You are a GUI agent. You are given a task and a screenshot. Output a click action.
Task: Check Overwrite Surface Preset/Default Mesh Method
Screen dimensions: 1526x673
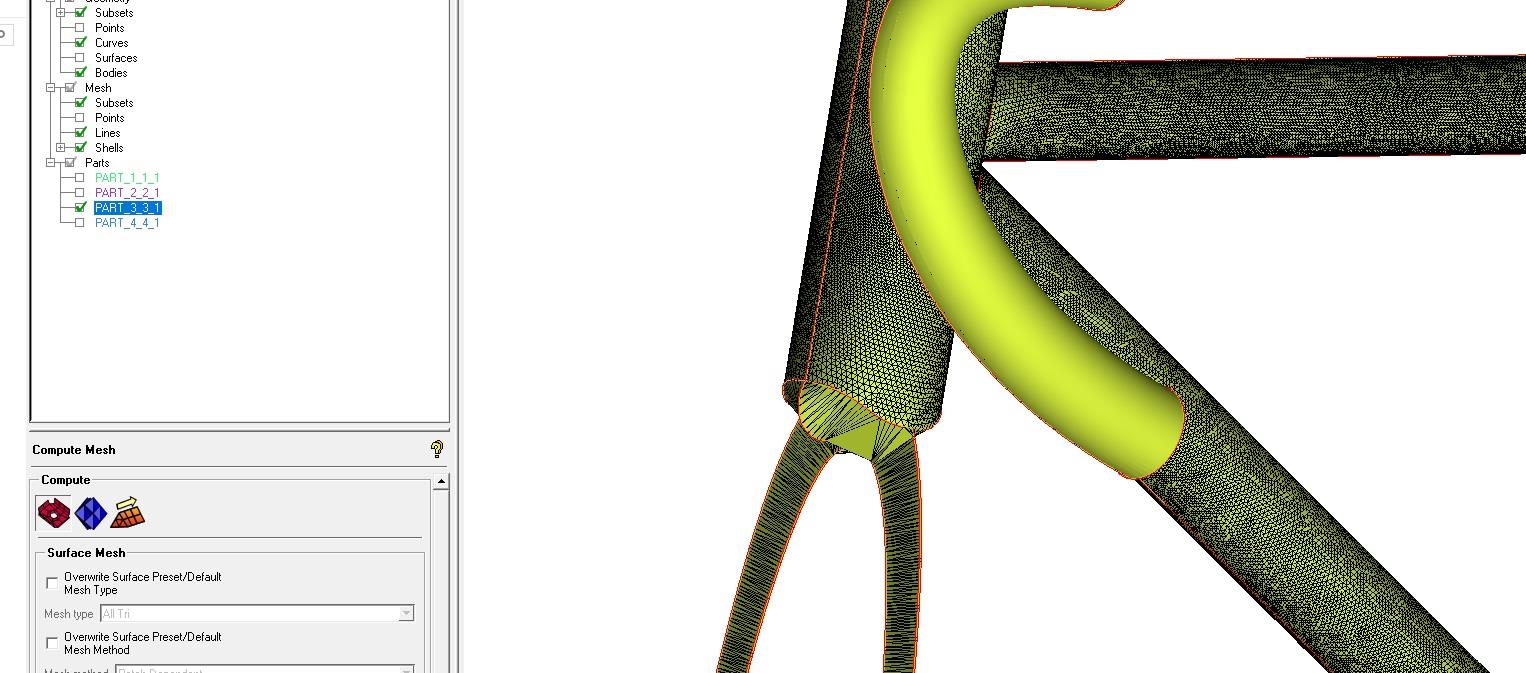coord(53,642)
